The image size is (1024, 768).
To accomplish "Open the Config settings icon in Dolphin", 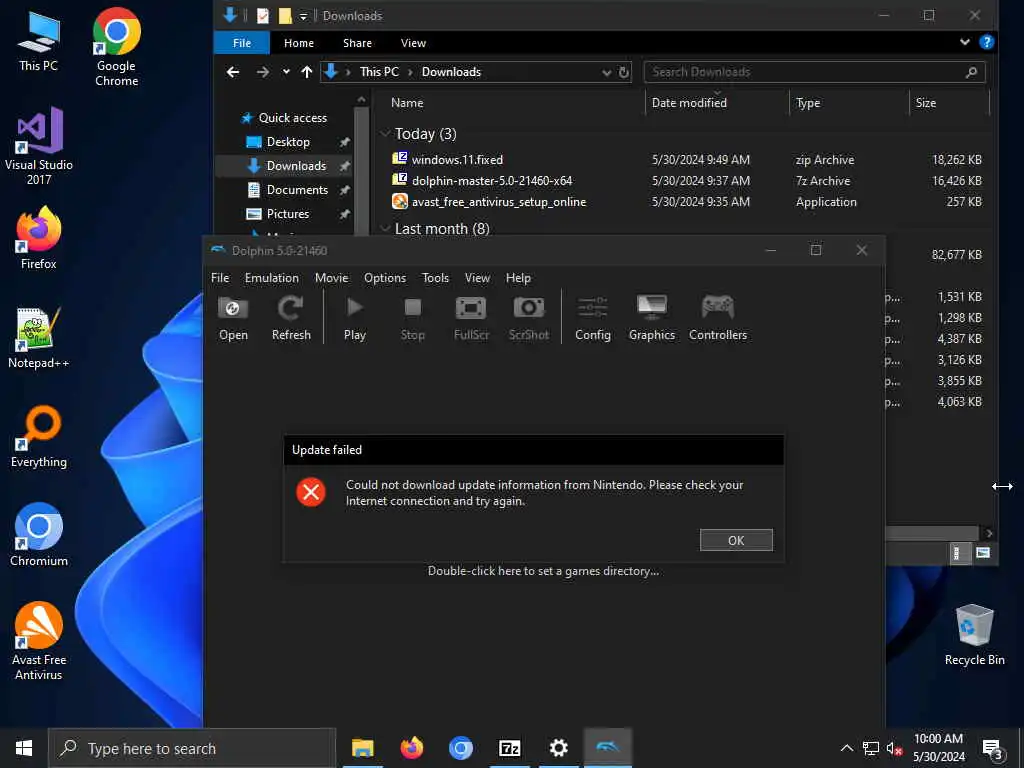I will pyautogui.click(x=593, y=318).
